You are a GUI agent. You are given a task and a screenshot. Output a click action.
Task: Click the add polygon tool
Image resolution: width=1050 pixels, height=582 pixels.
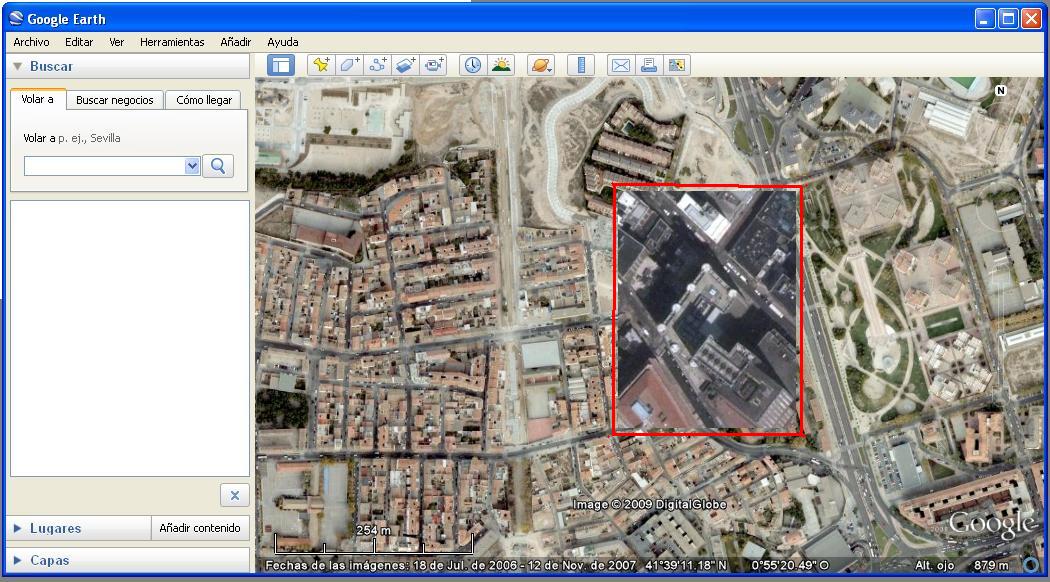click(349, 65)
